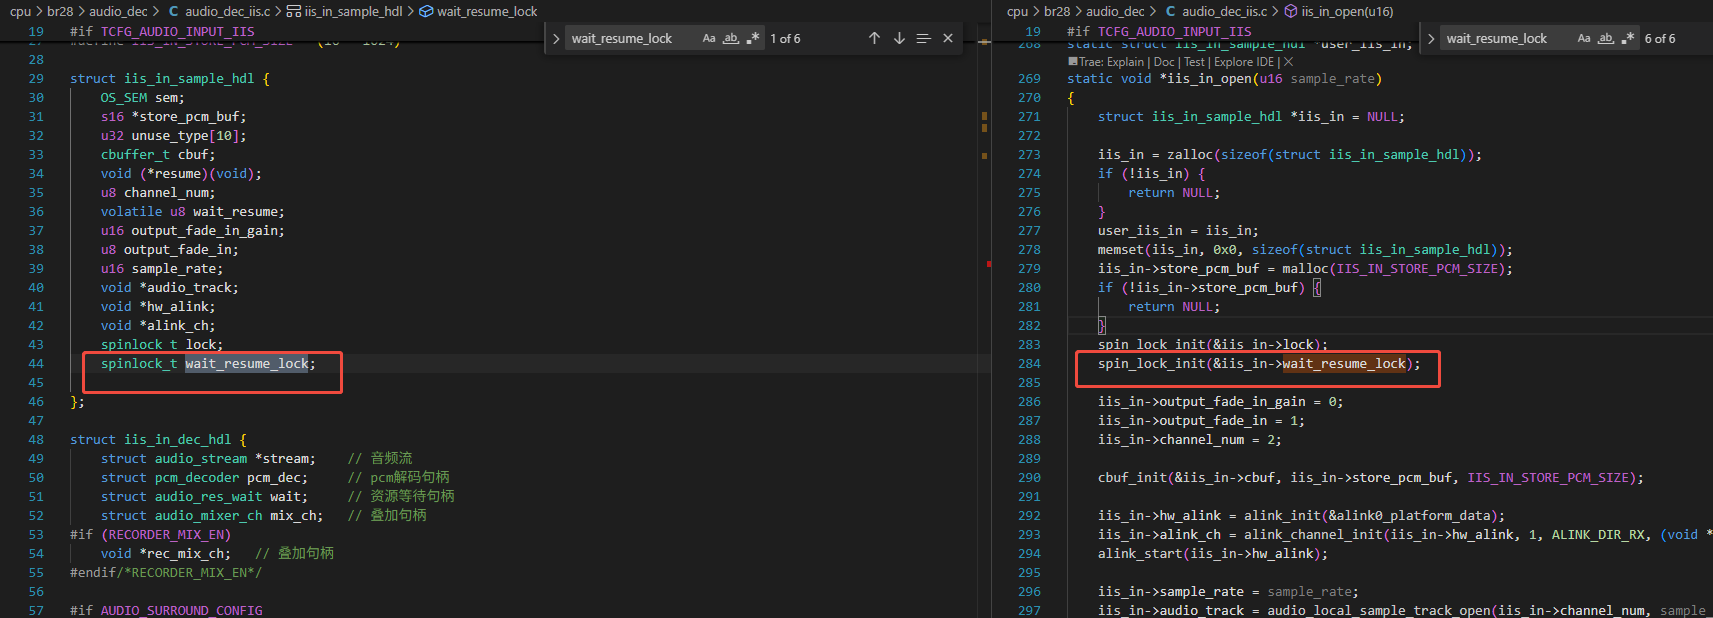Open iis_in_open(u16) breadcrumb in right editor

[1339, 11]
